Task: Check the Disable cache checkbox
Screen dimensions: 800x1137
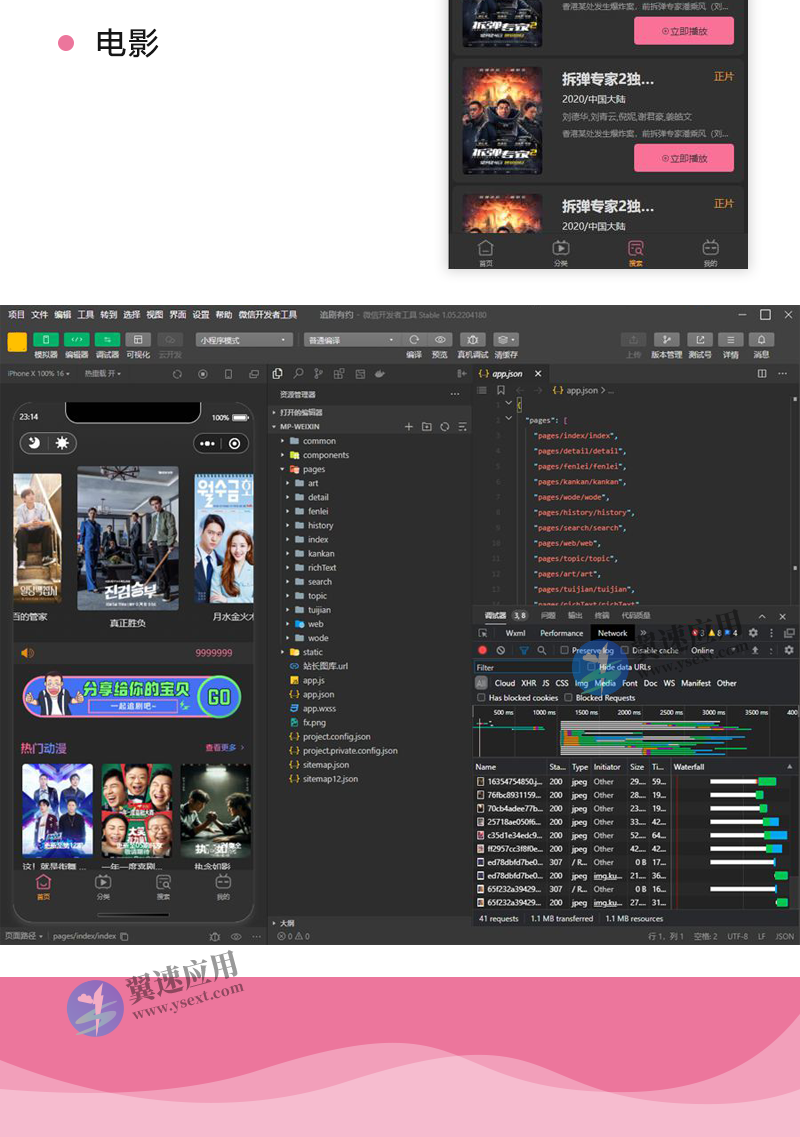Action: coord(625,650)
